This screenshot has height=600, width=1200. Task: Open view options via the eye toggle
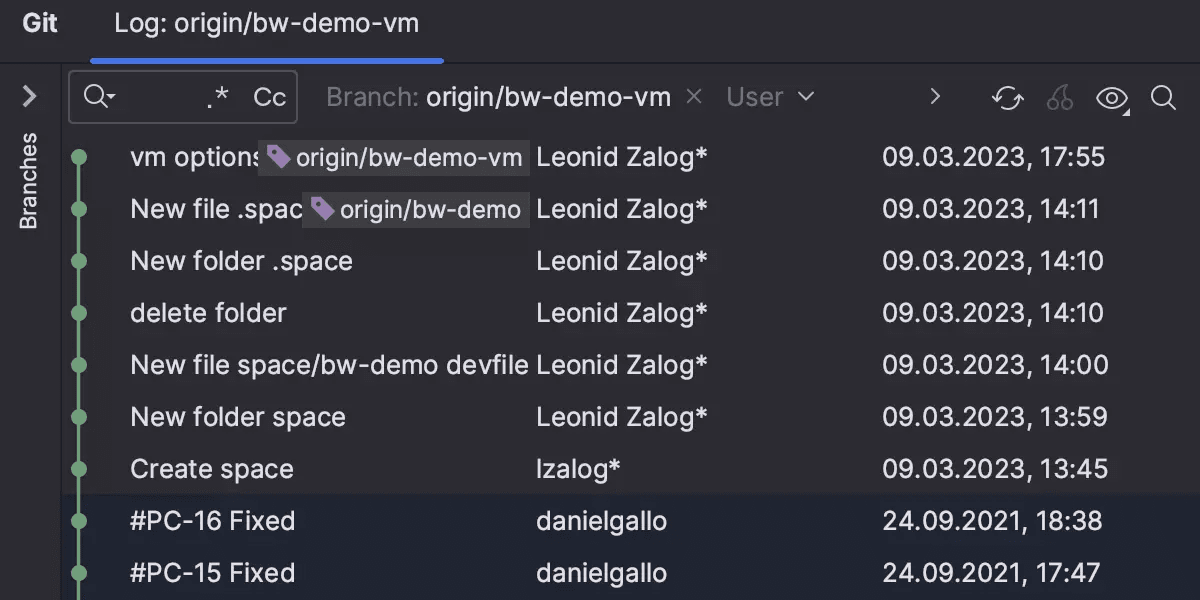1111,98
